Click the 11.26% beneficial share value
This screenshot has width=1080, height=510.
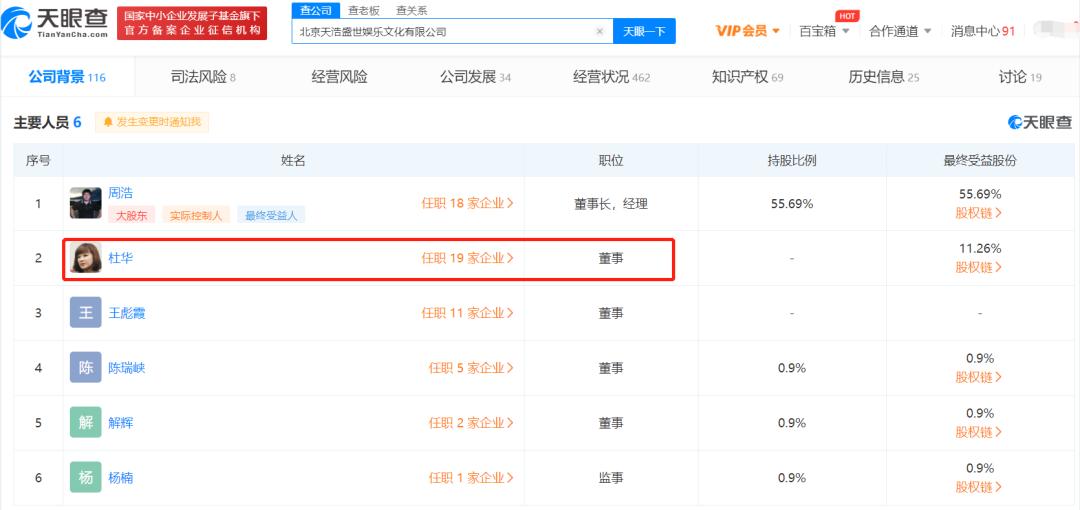tap(979, 248)
